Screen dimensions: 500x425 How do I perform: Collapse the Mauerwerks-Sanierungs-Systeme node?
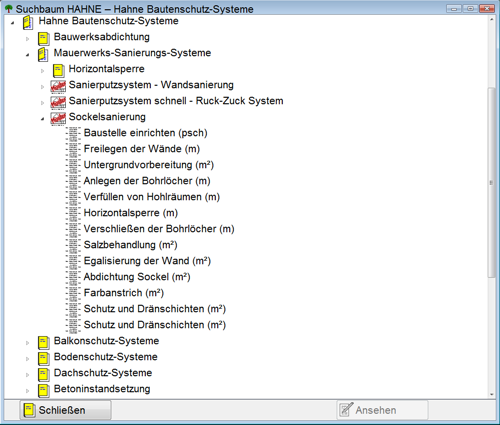point(28,55)
